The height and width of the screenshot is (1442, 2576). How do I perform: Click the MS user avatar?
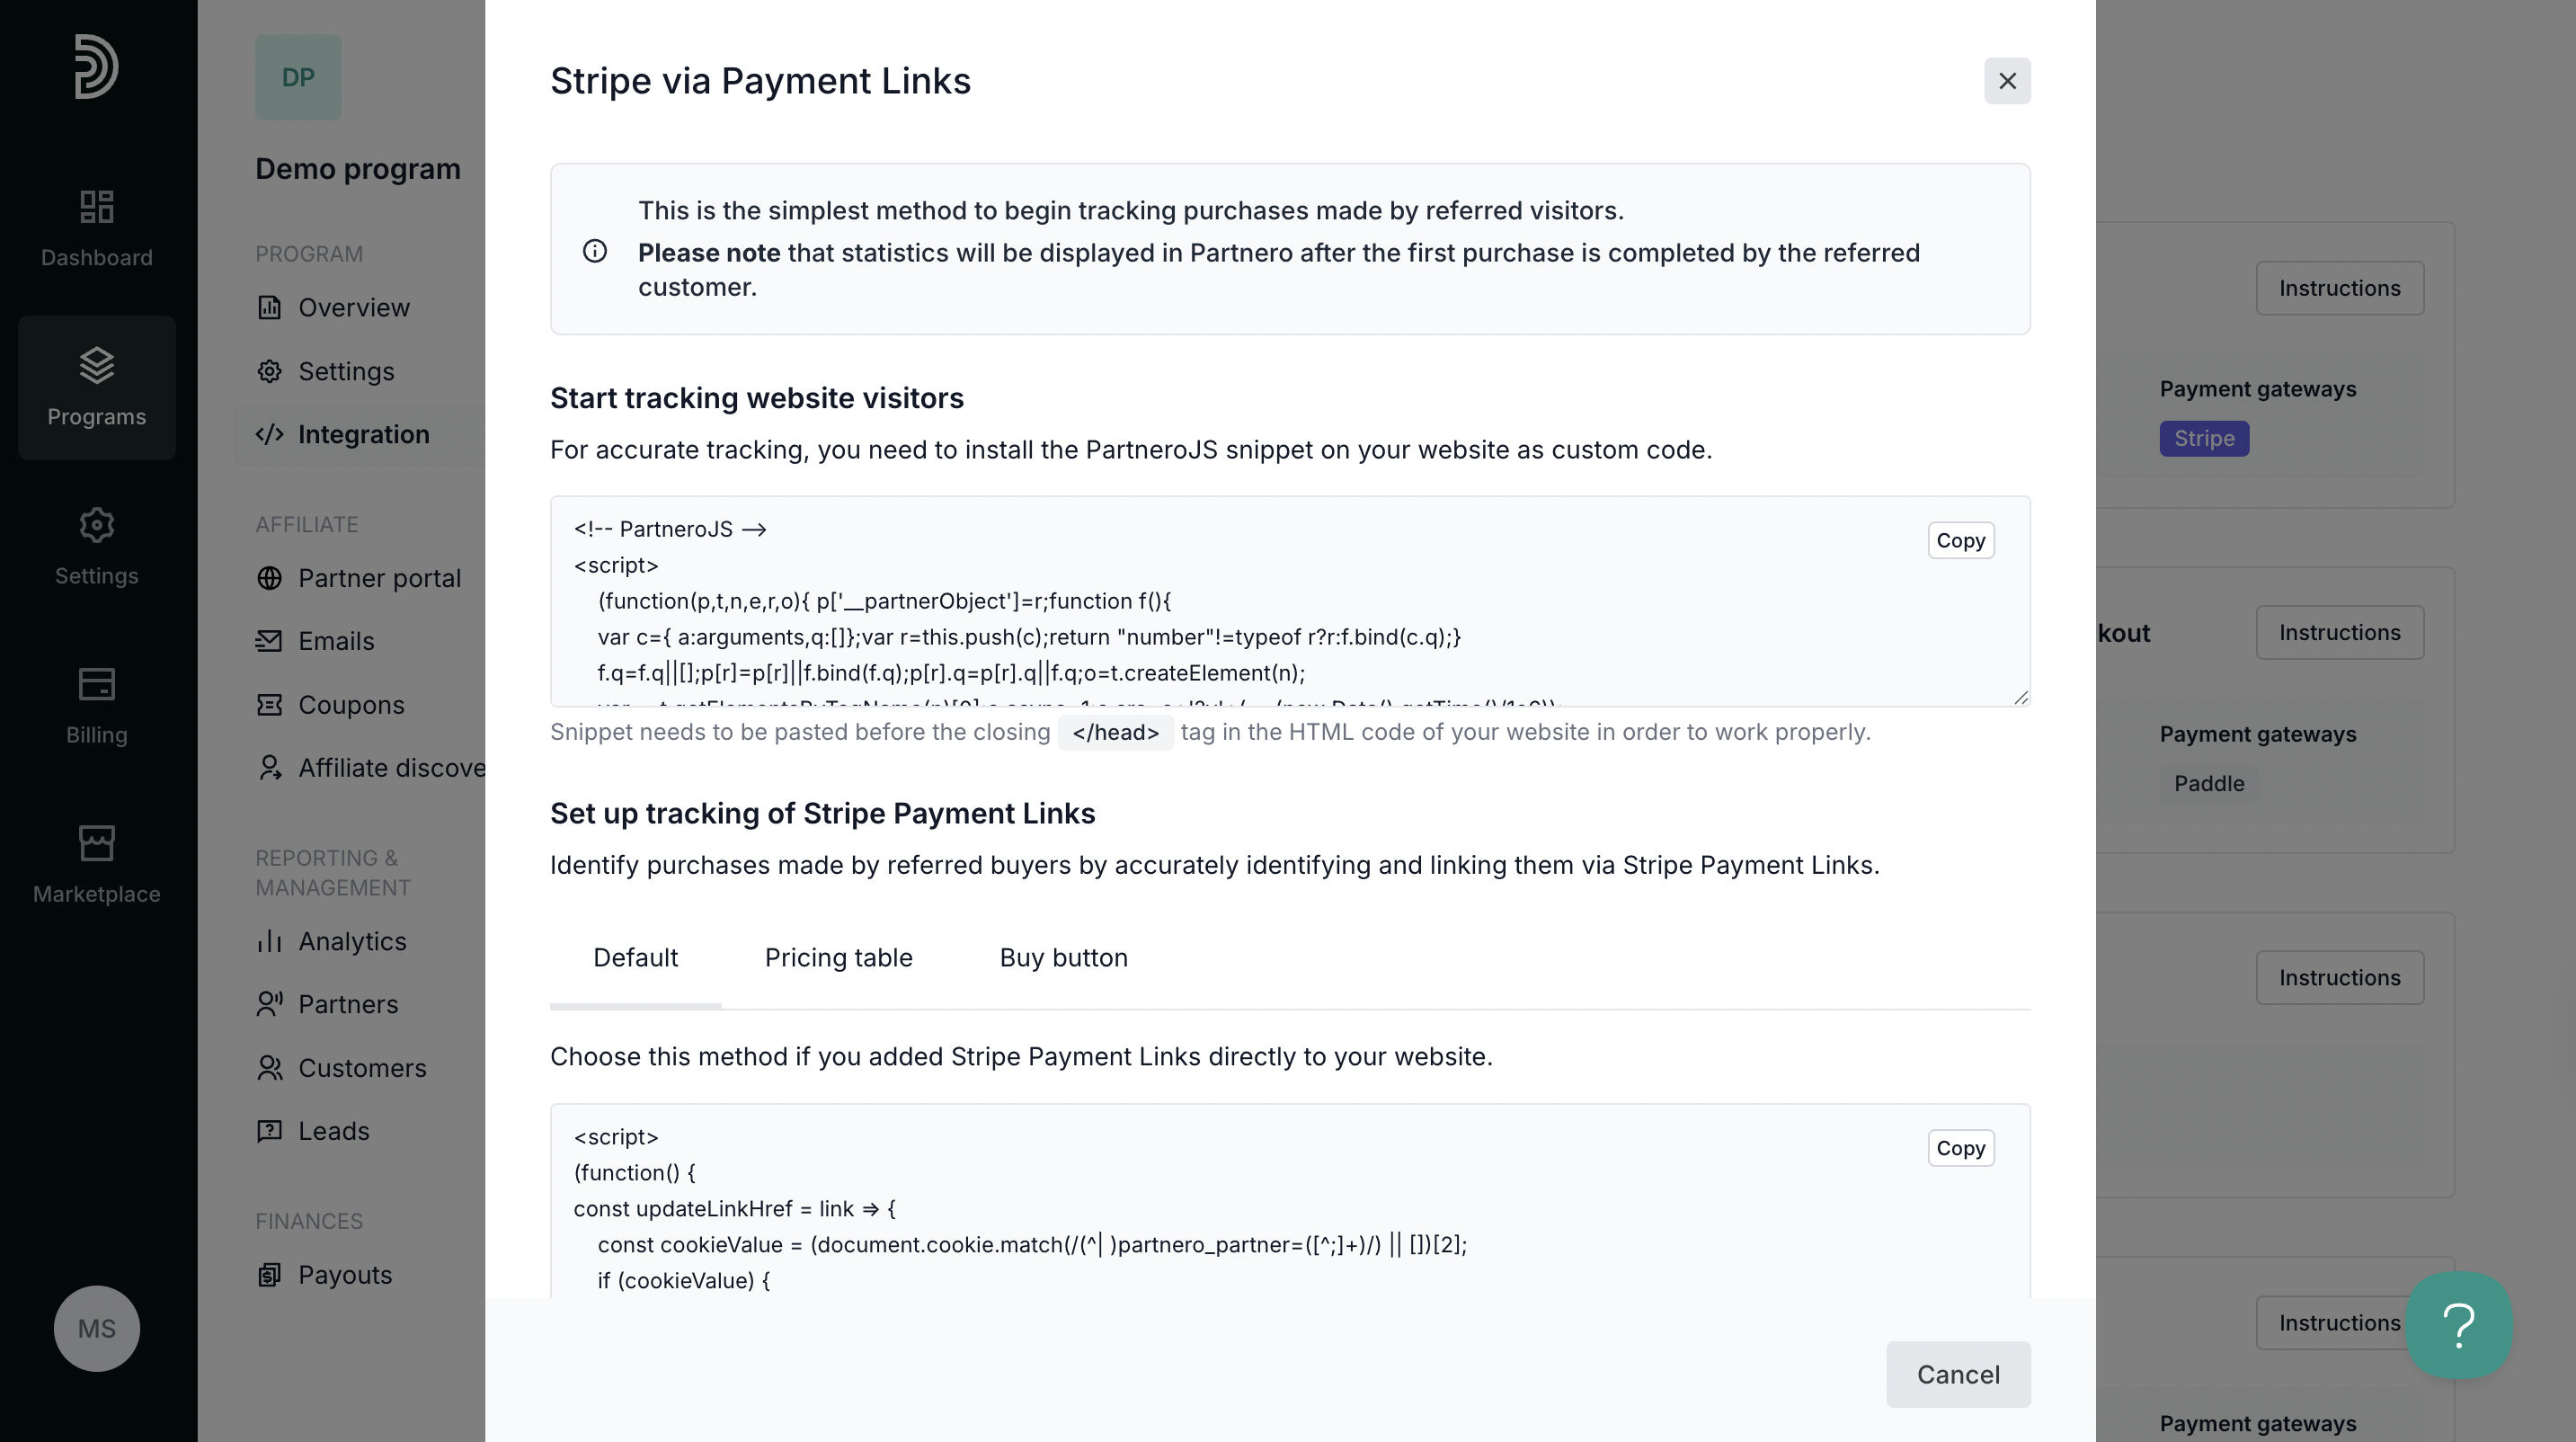click(96, 1328)
